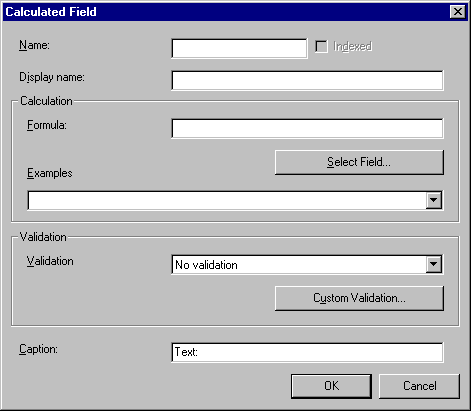Viewport: 471px width, 411px height.
Task: Click the Name: label
Action: (34, 45)
